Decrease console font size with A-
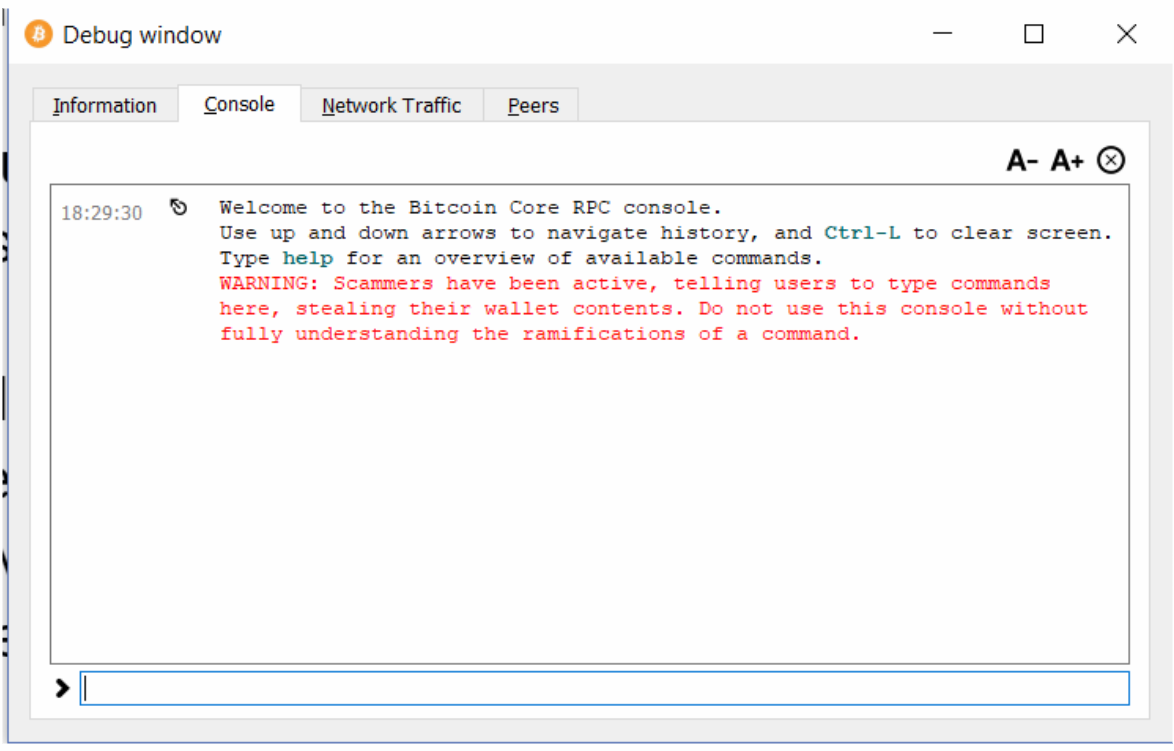The image size is (1174, 751). pyautogui.click(x=1022, y=160)
